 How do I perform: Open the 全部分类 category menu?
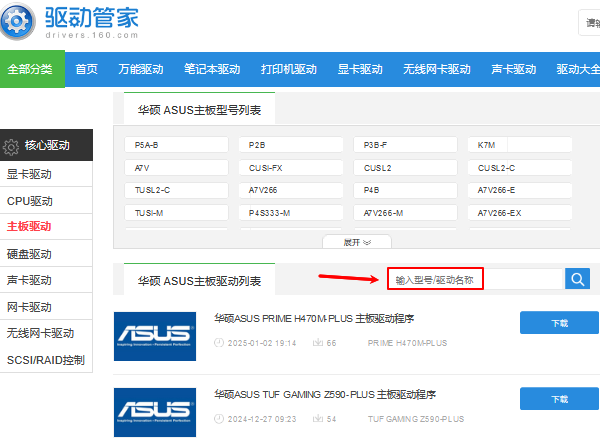[33, 69]
